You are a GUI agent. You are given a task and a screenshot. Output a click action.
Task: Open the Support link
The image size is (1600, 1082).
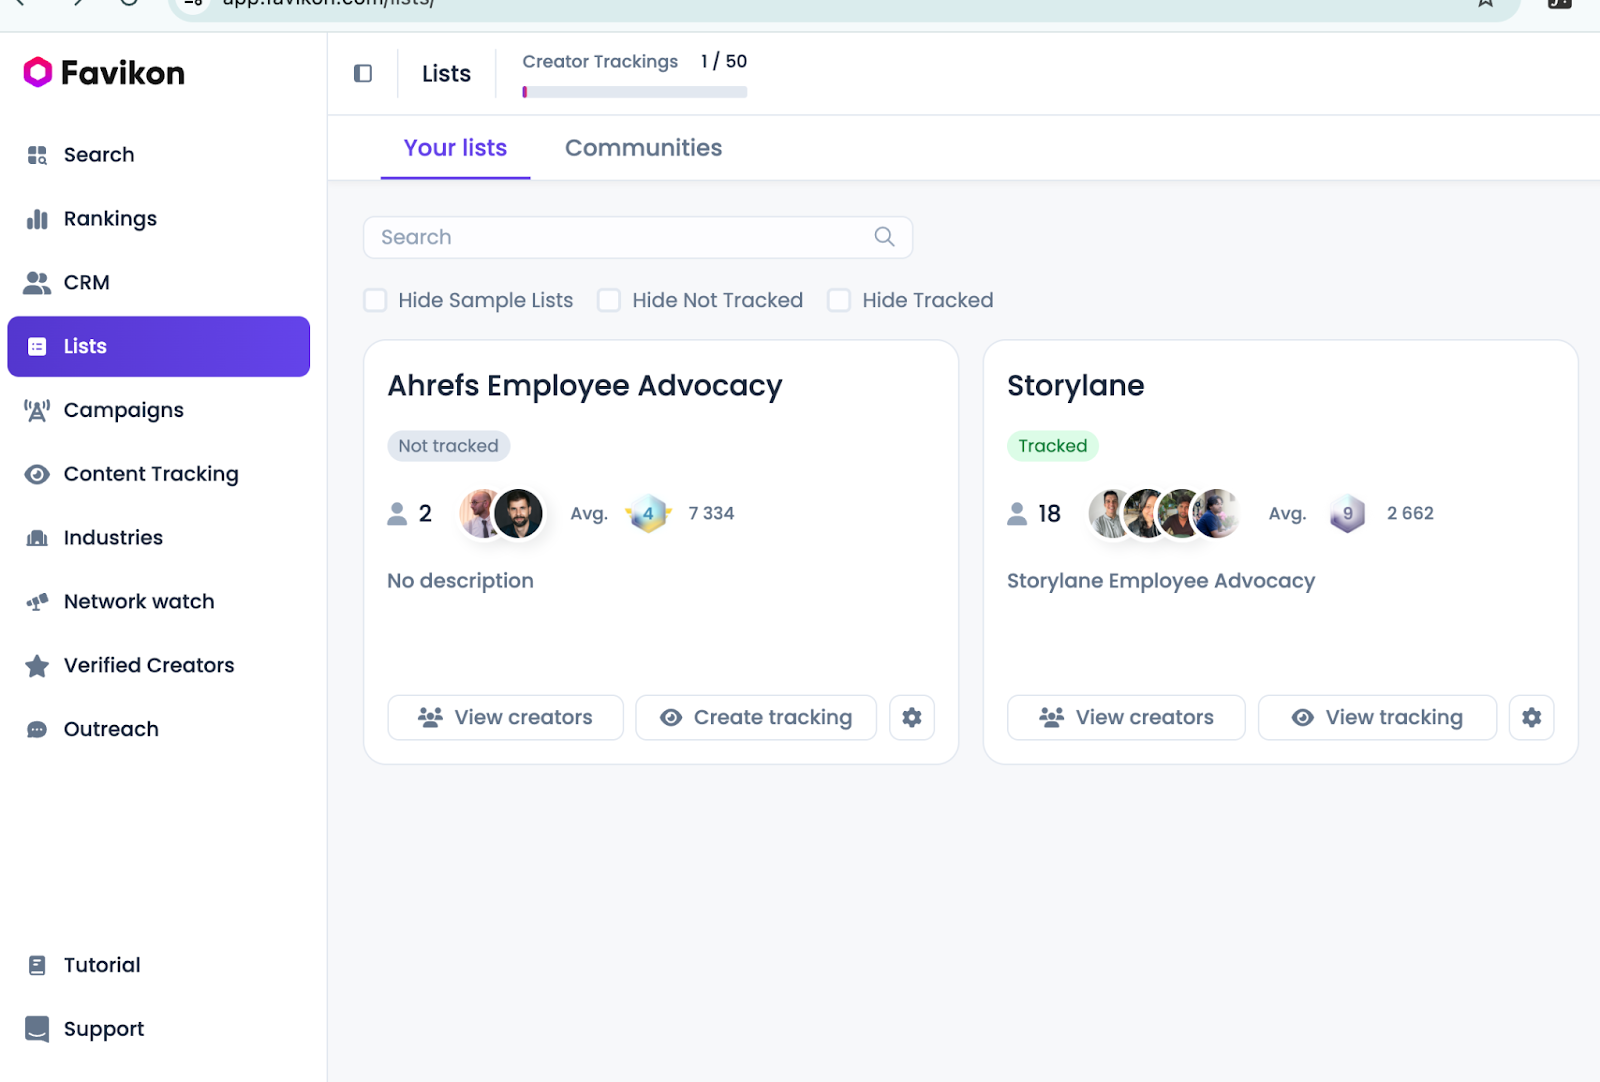[158, 1029]
